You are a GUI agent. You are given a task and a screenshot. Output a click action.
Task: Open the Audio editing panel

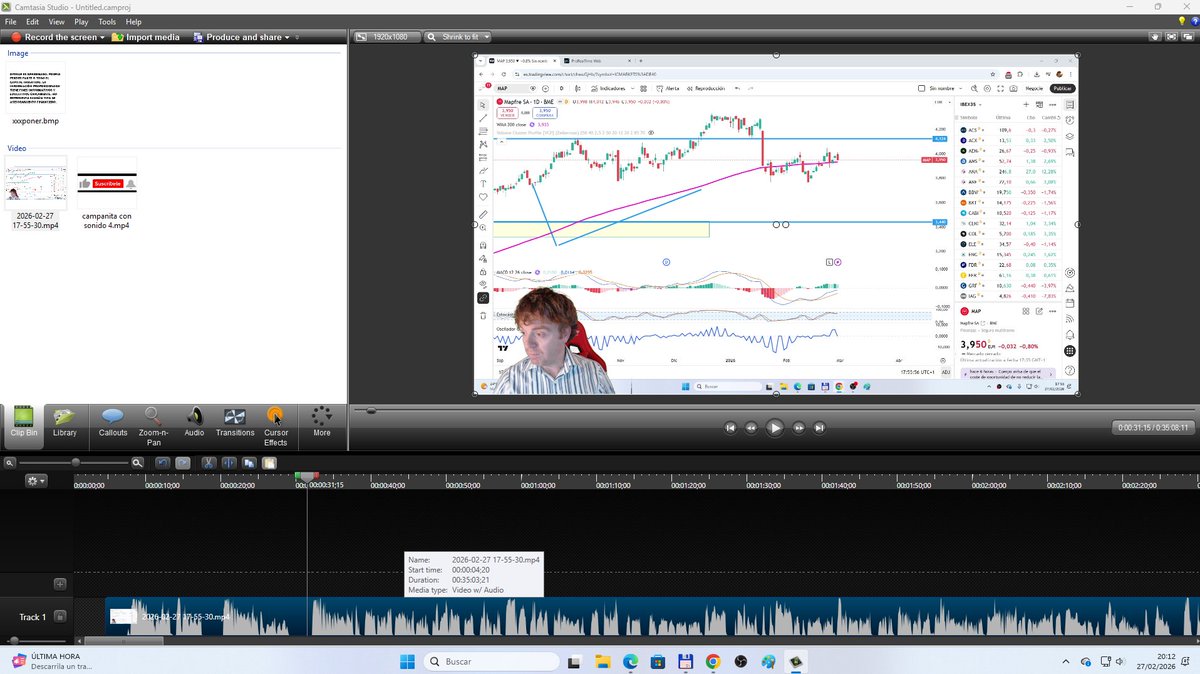point(194,425)
